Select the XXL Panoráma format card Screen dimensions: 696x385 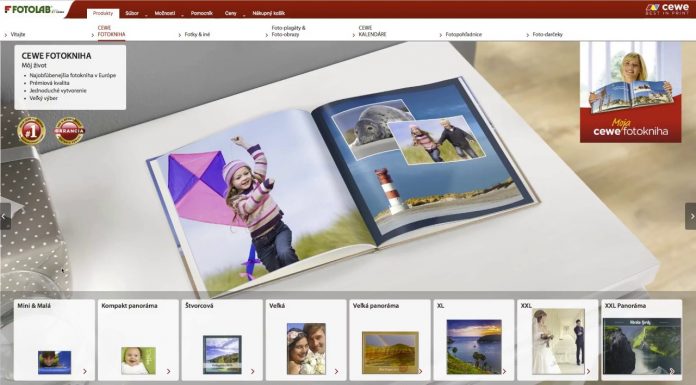coord(641,340)
